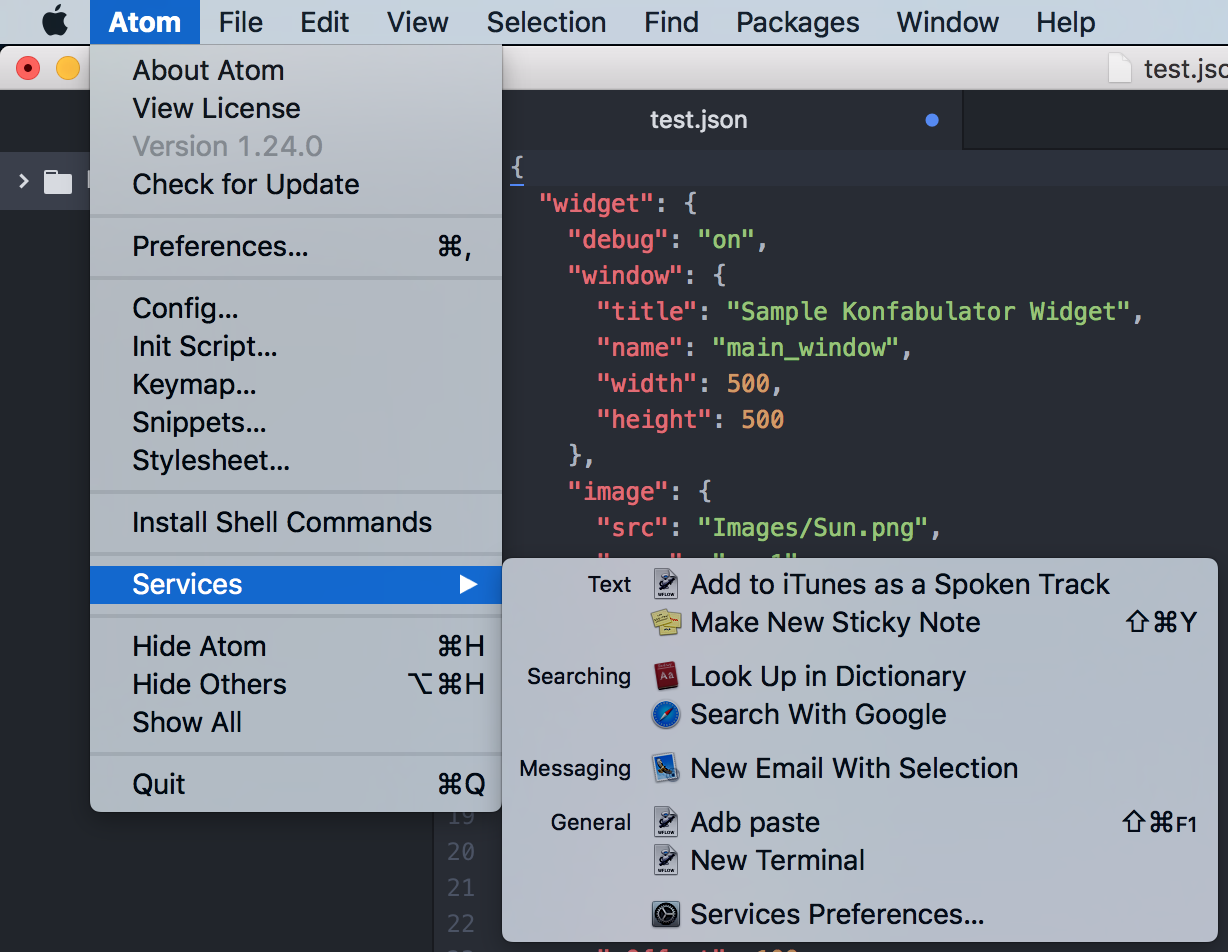The width and height of the screenshot is (1228, 952).
Task: Click the System Preferences icon for Services Preferences
Action: [666, 915]
